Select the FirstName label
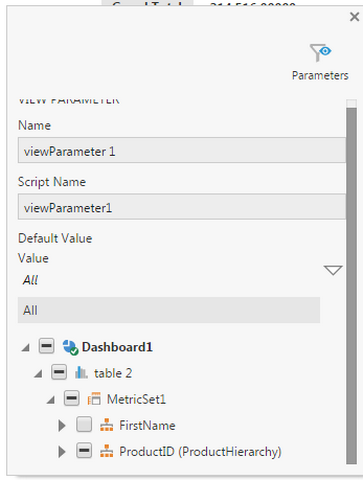 click(147, 425)
